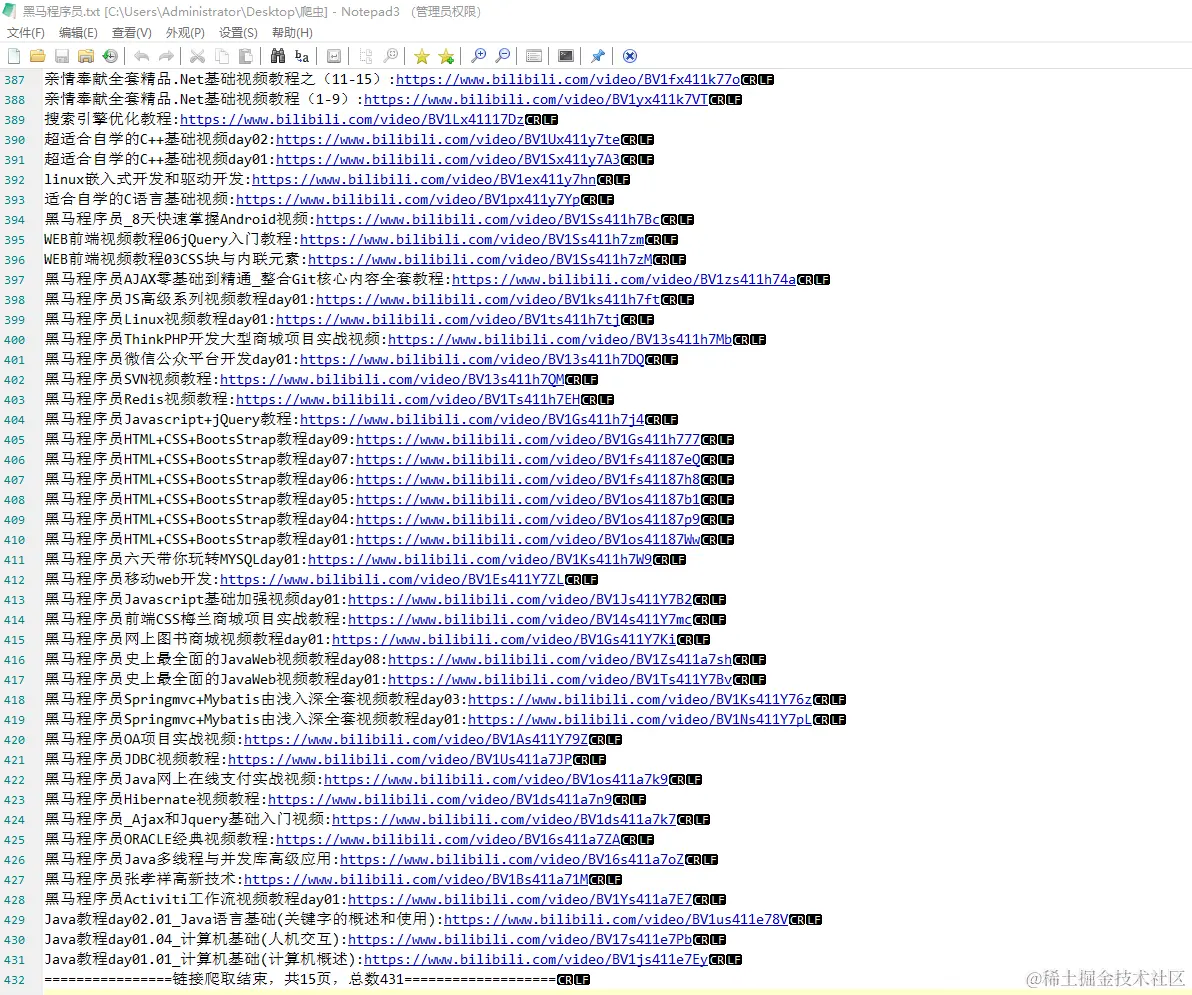Click line number 432 in the margin

click(x=14, y=980)
